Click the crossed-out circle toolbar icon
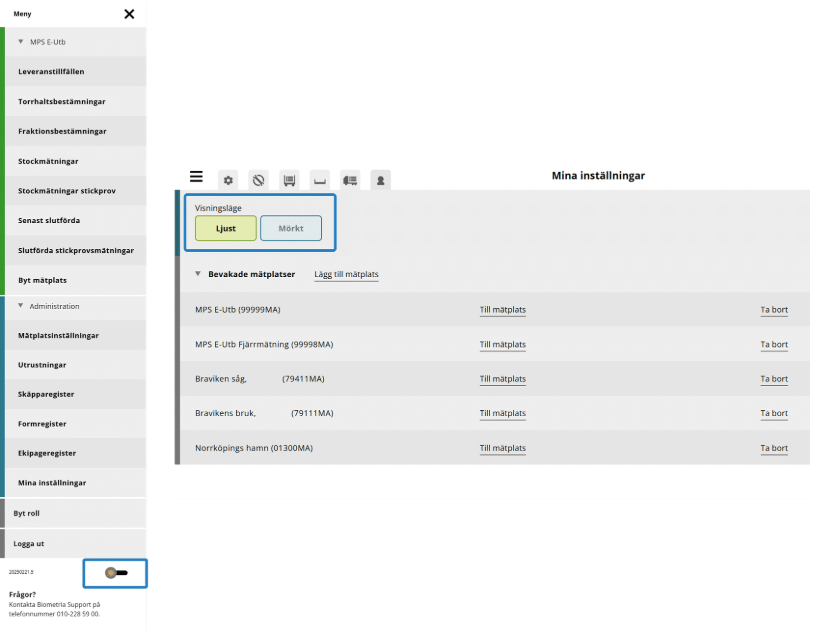This screenshot has width=816, height=633. 258,180
